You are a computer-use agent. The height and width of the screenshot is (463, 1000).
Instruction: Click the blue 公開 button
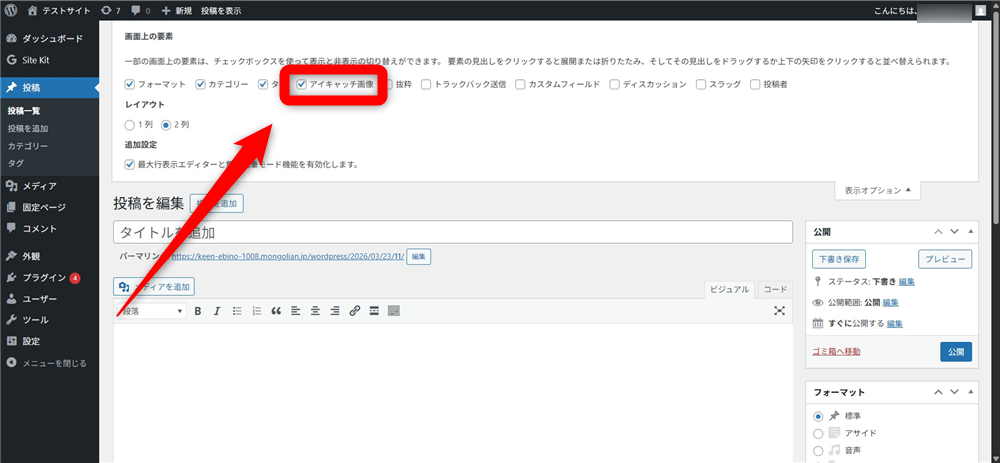[956, 352]
